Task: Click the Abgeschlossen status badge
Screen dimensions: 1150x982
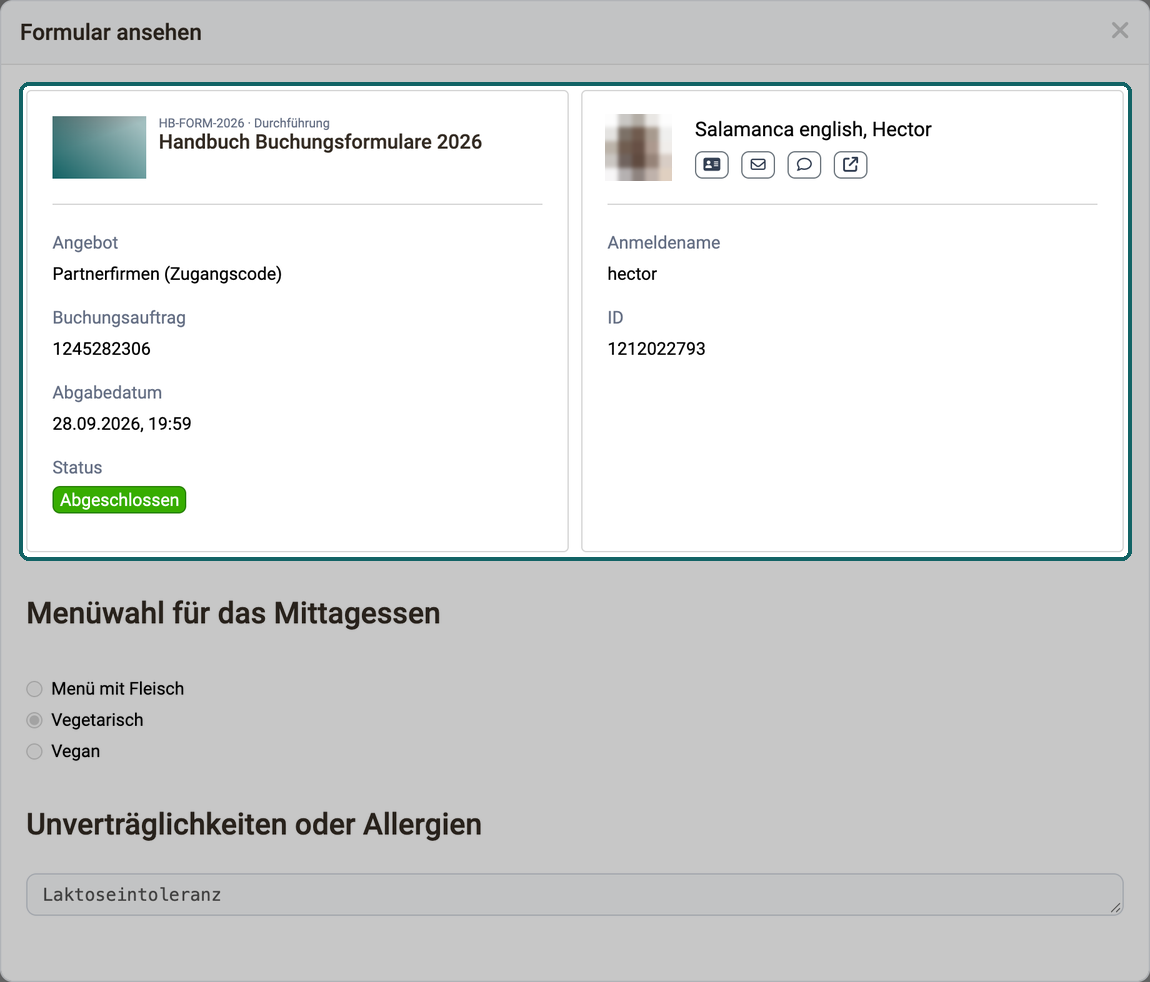Action: tap(120, 499)
